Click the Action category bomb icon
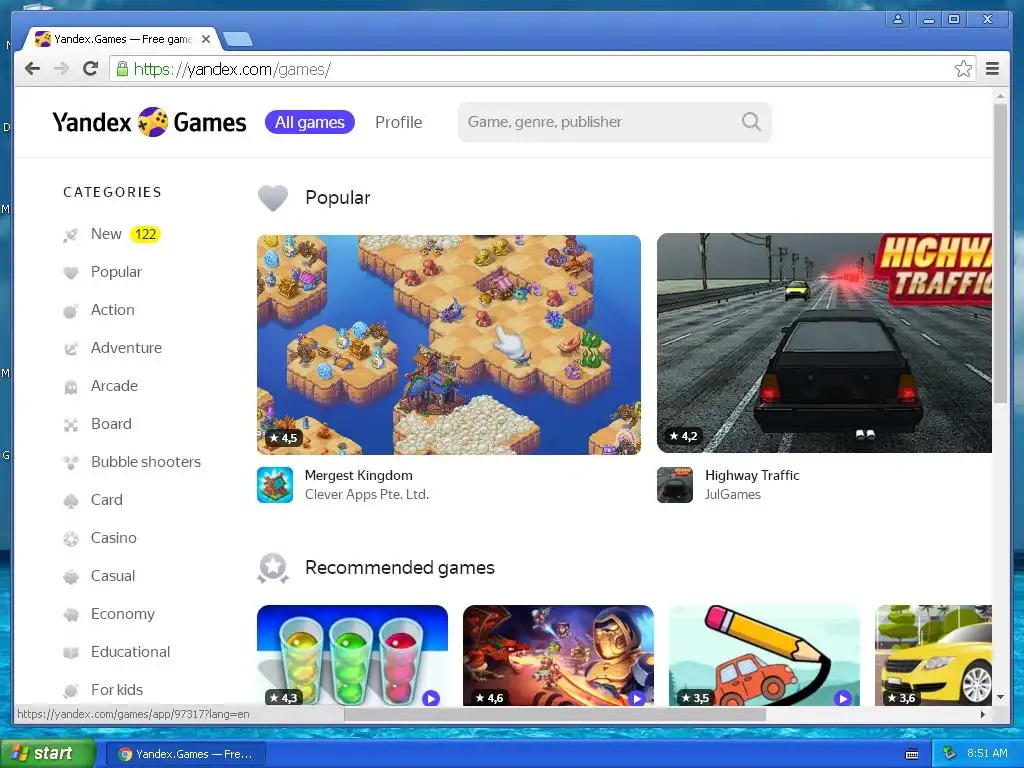Screen dimensions: 1024x768 pyautogui.click(x=71, y=310)
